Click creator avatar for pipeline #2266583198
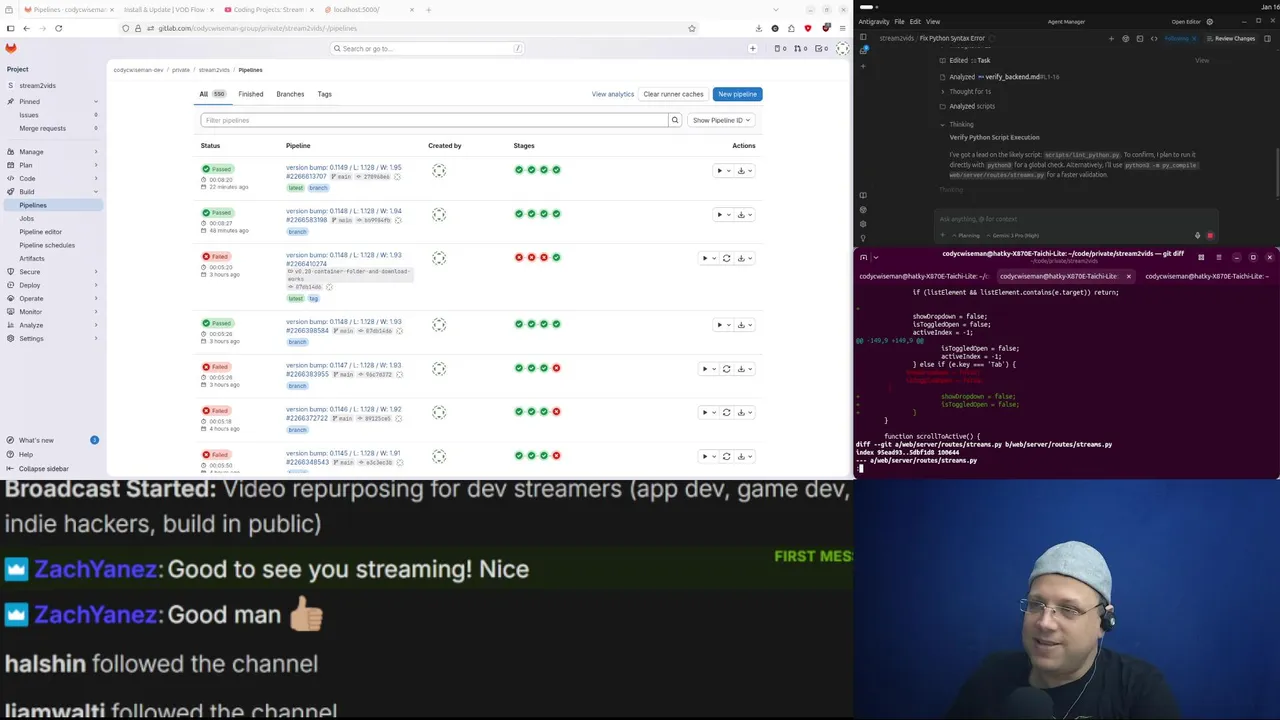The width and height of the screenshot is (1280, 720). pyautogui.click(x=439, y=214)
